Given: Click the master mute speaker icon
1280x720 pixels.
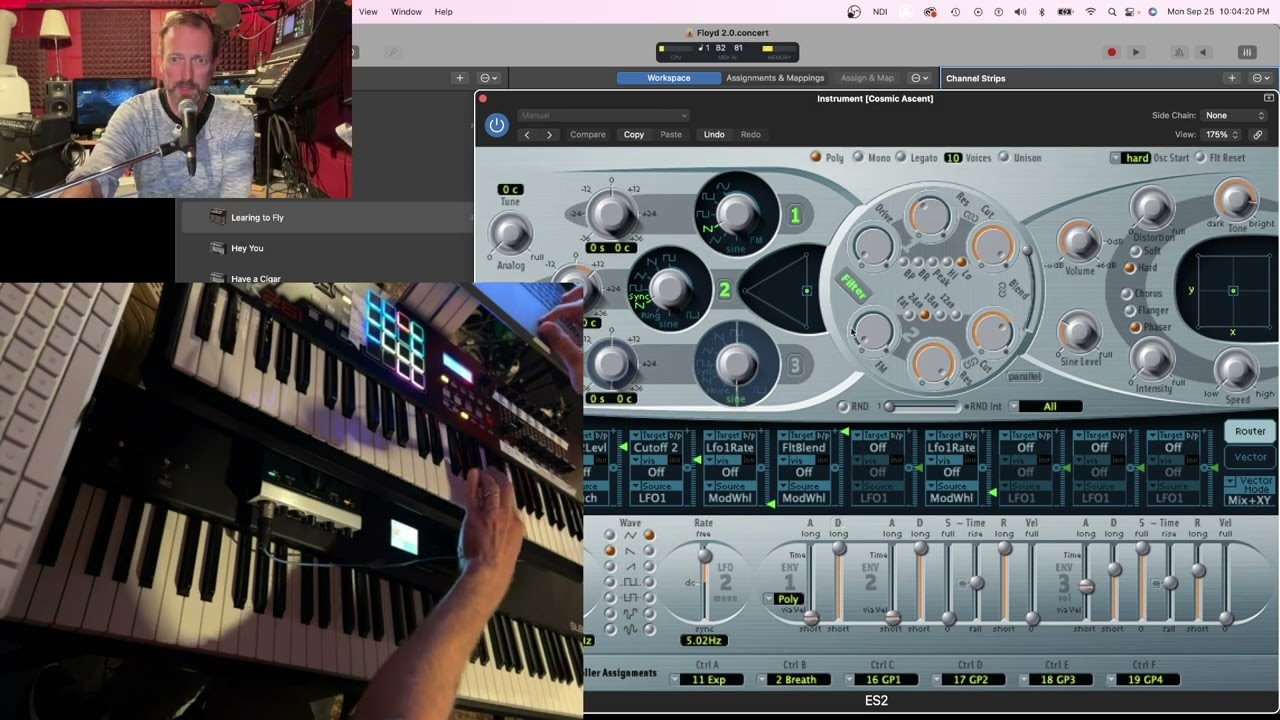Looking at the screenshot, I should 1203,52.
